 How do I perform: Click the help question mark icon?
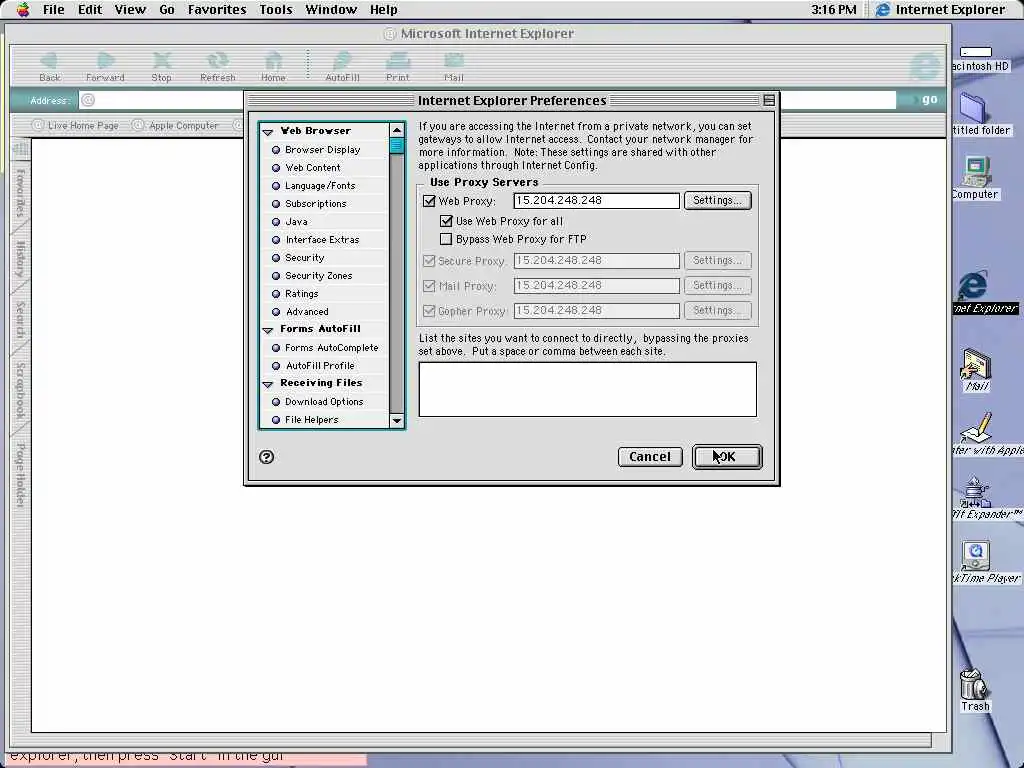point(266,456)
